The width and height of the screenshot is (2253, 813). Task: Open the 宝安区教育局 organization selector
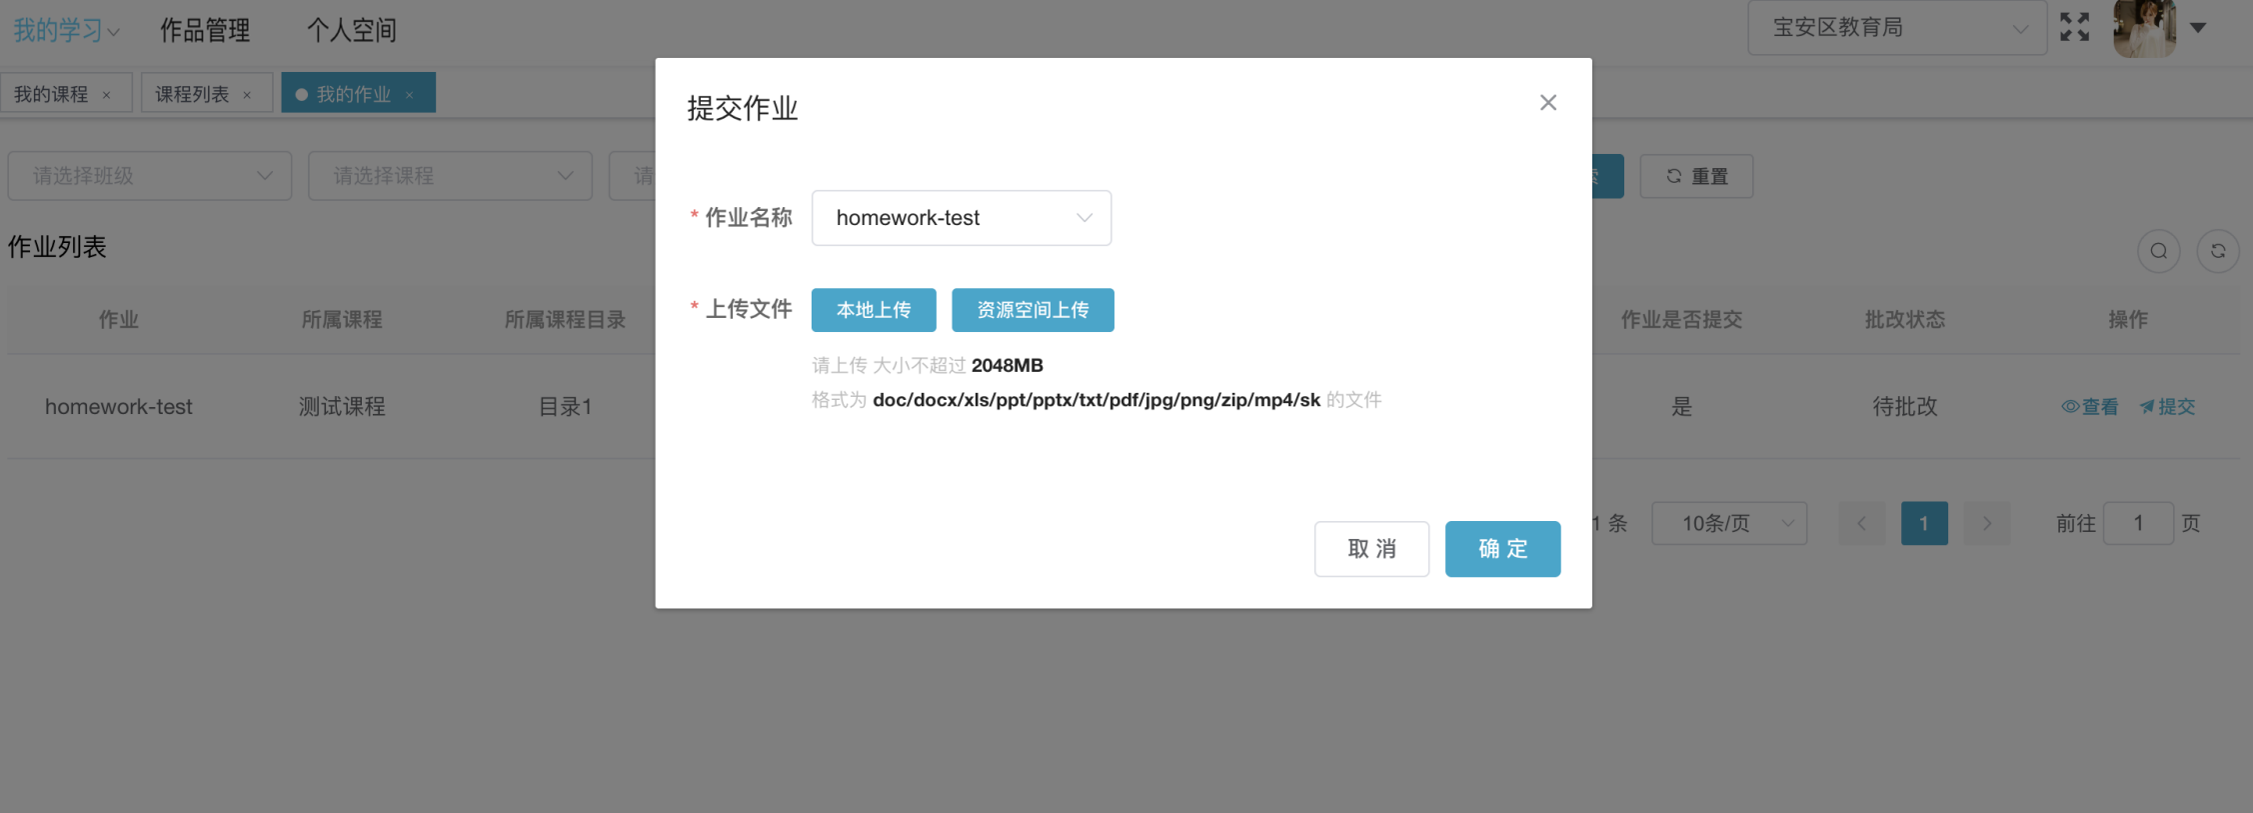1896,28
